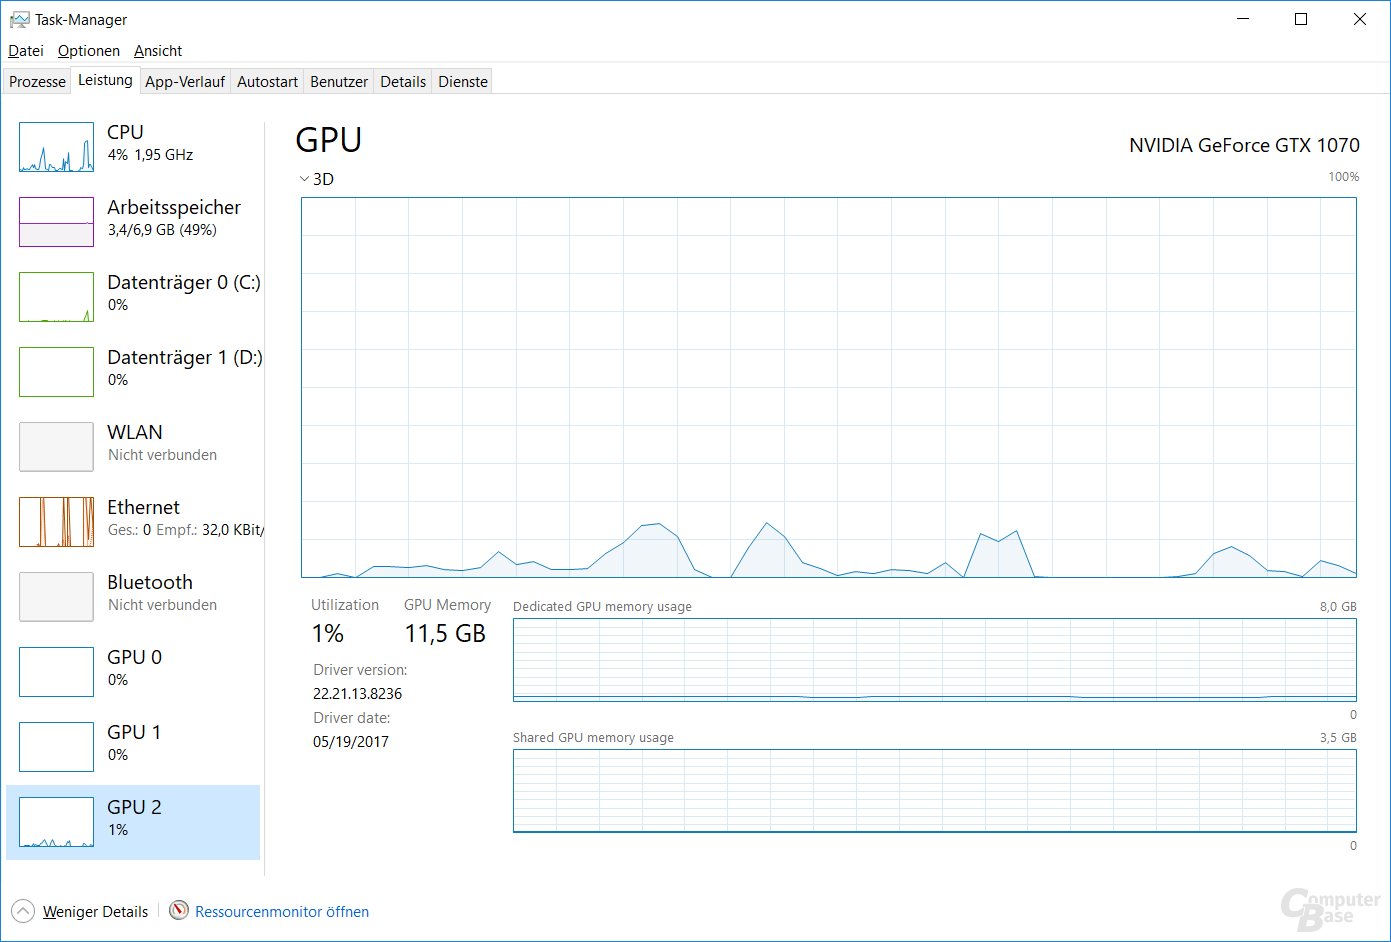Click the 3,5 GB shared memory scale label

(x=1338, y=737)
